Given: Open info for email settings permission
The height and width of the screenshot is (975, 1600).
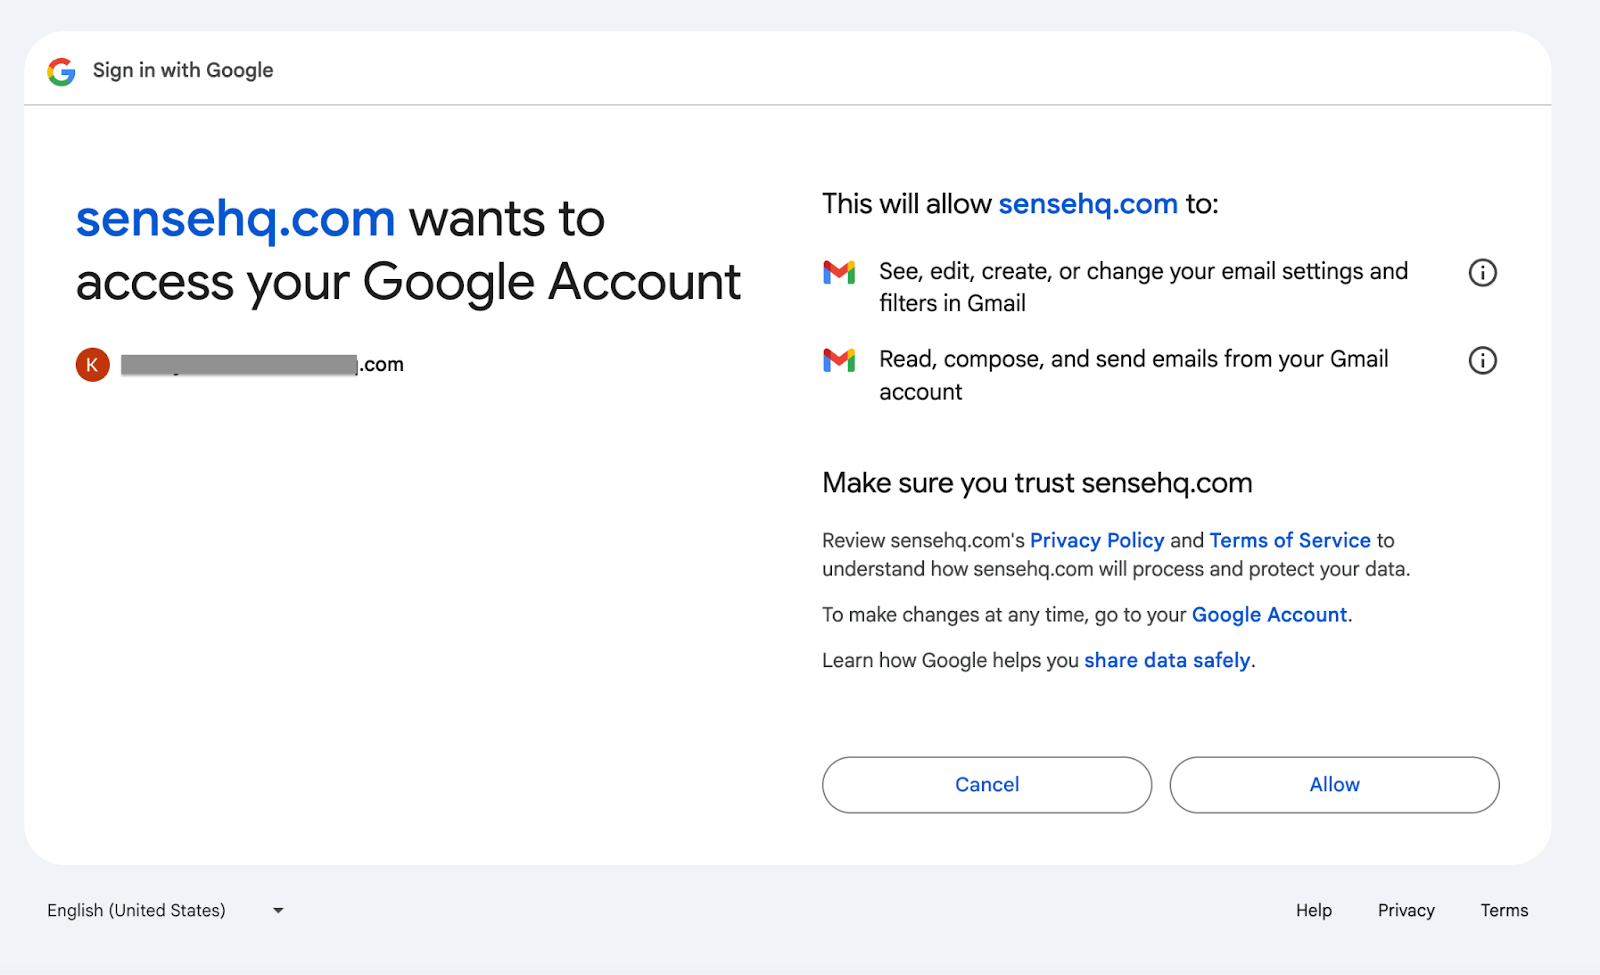Looking at the screenshot, I should pyautogui.click(x=1482, y=272).
